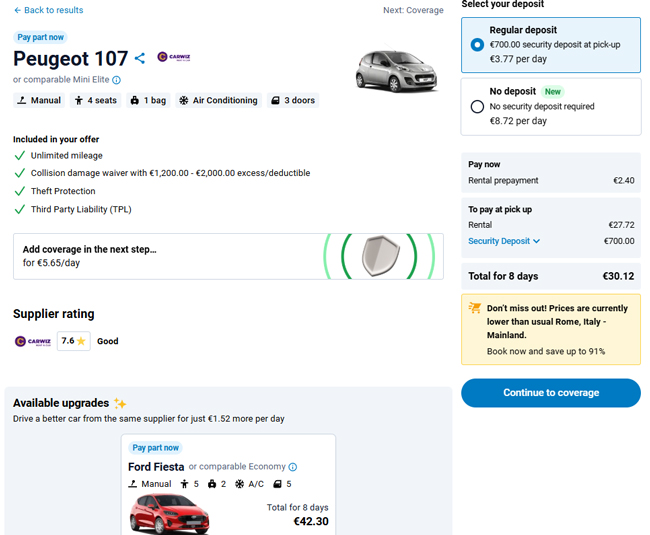Viewport: 650px width, 535px height.
Task: Click the Rental €27.72 pick up amount
Action: click(621, 225)
